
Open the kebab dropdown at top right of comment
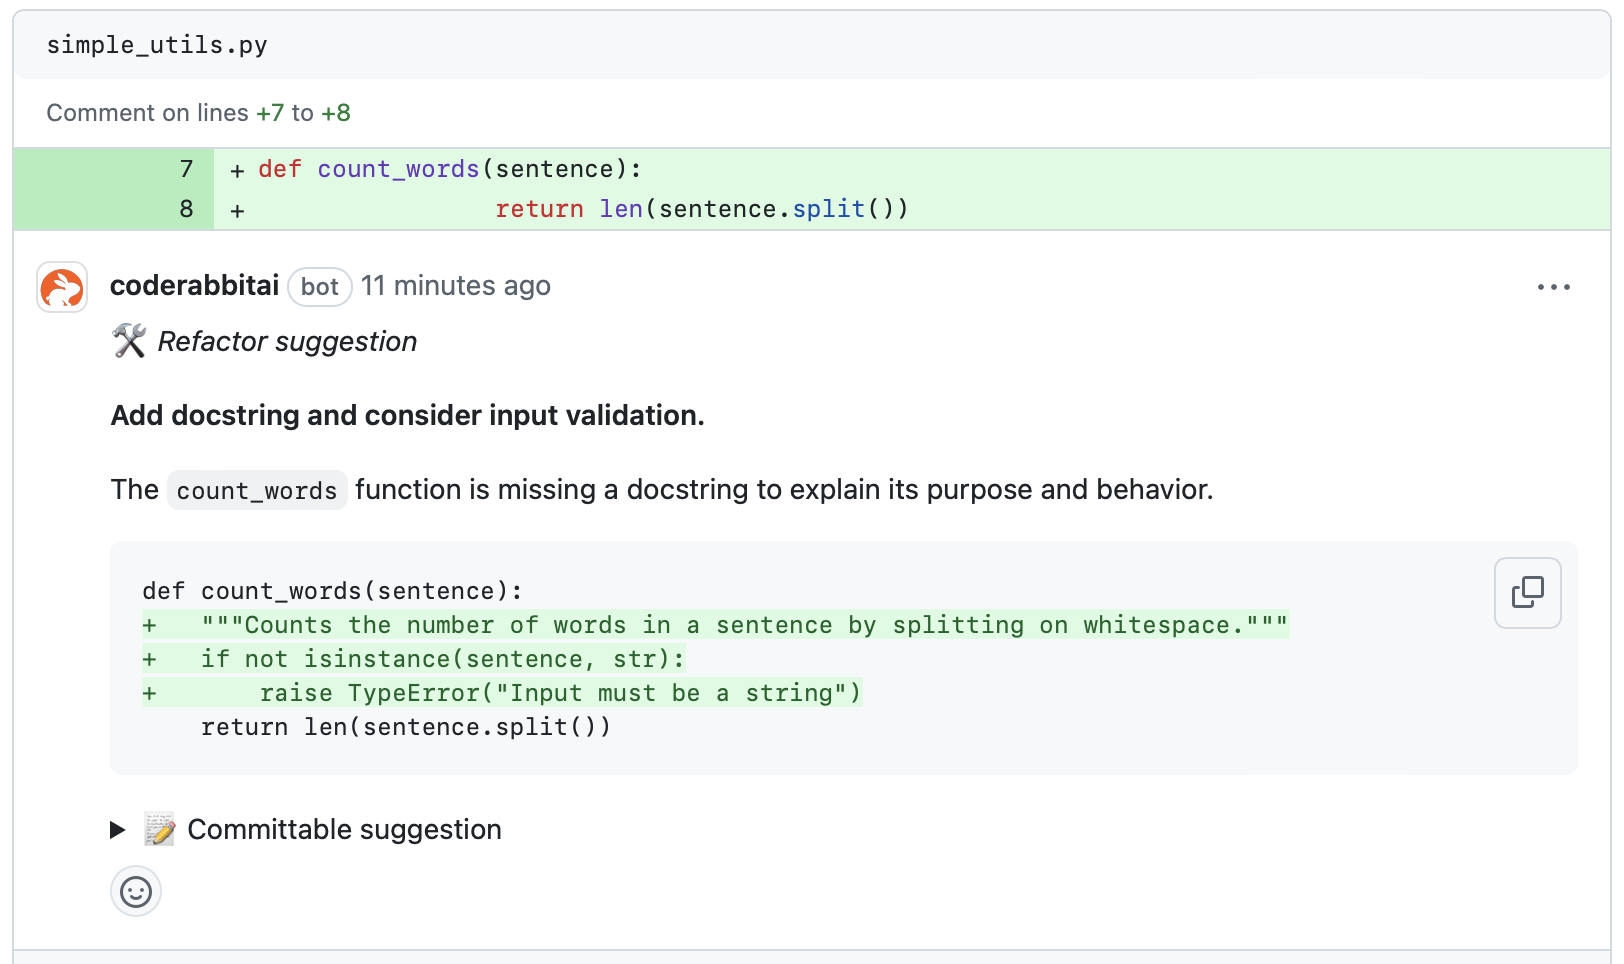click(x=1553, y=287)
